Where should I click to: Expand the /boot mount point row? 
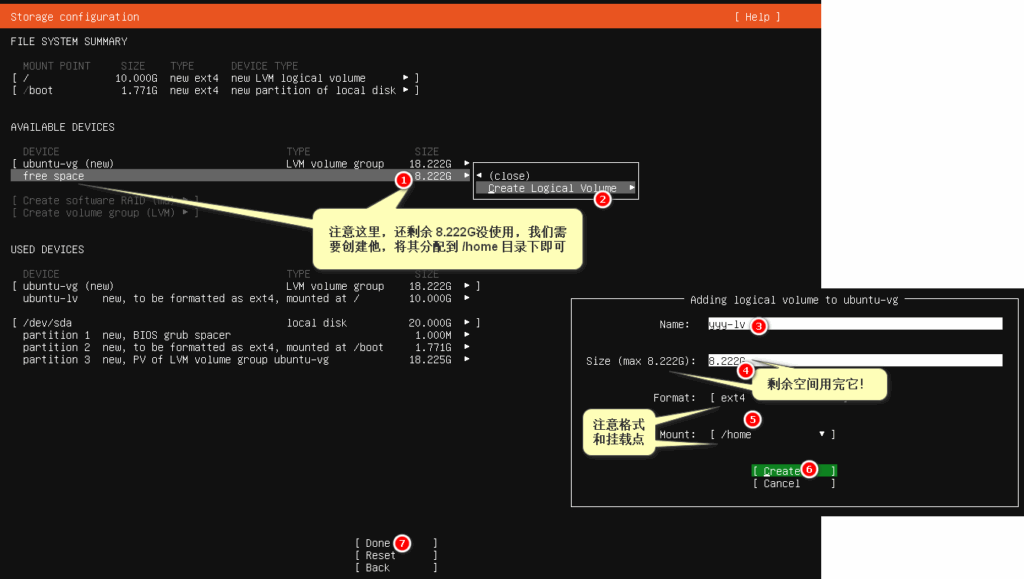point(214,90)
